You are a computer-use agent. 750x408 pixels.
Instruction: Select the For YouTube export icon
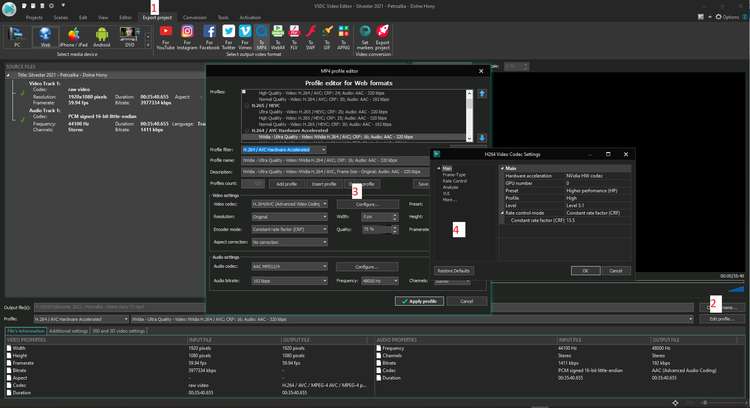tap(165, 37)
